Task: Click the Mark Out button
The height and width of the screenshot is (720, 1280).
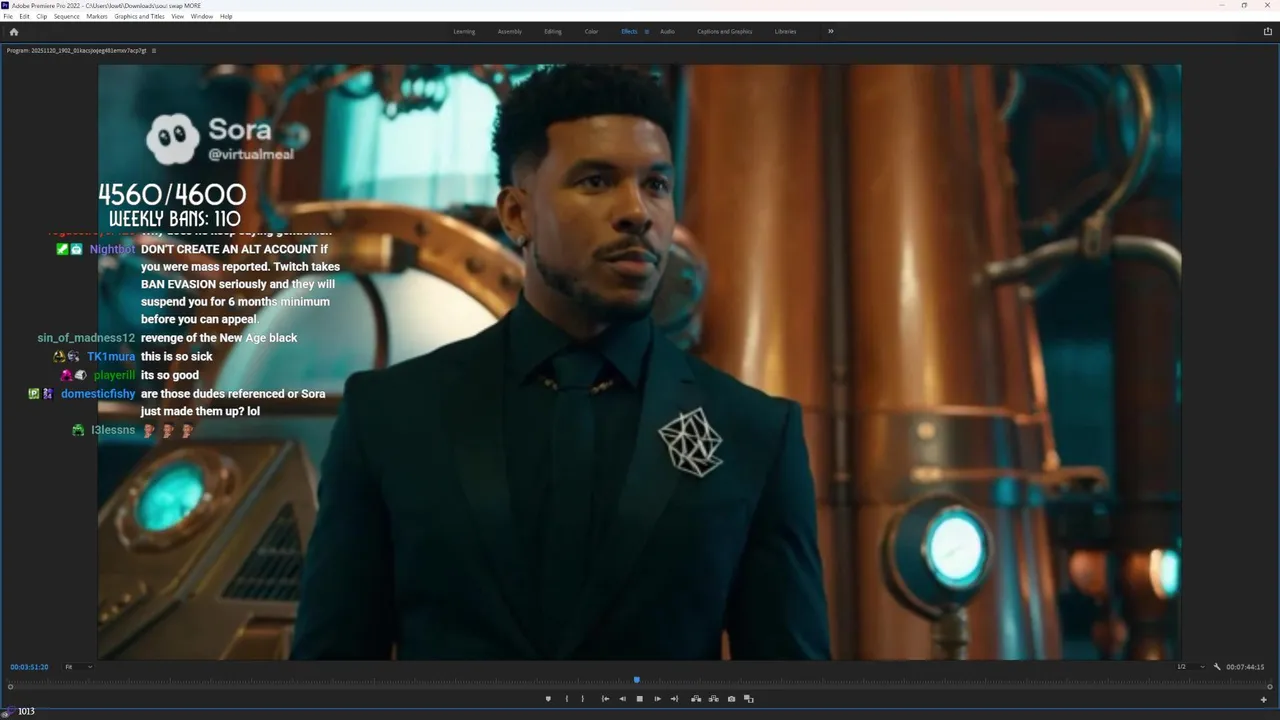Action: [583, 699]
